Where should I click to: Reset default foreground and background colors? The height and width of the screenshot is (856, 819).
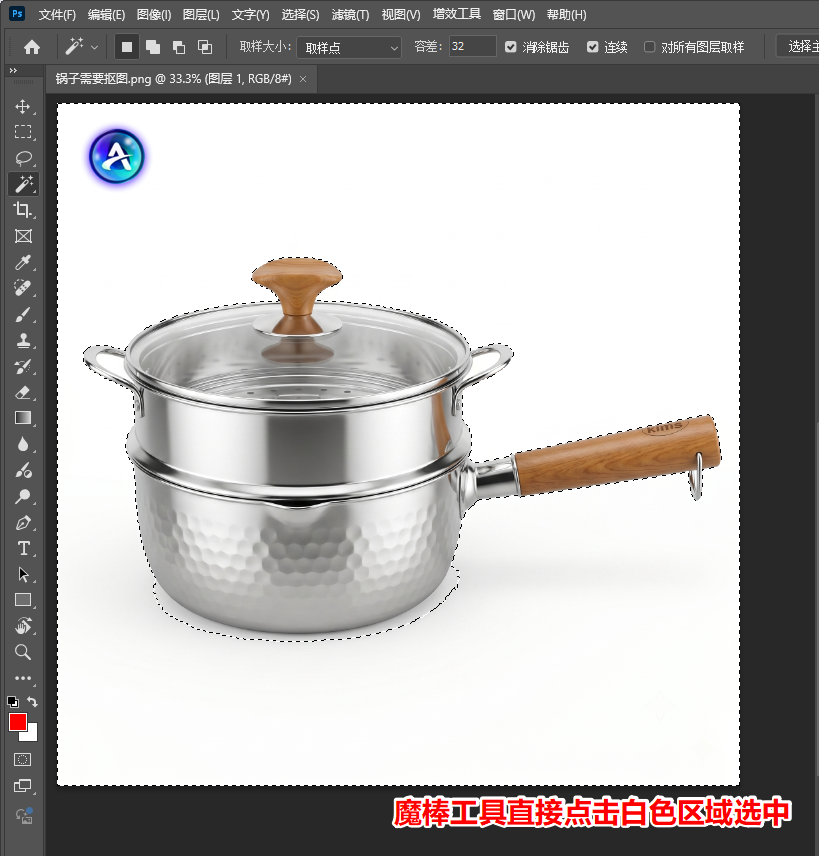pyautogui.click(x=13, y=702)
